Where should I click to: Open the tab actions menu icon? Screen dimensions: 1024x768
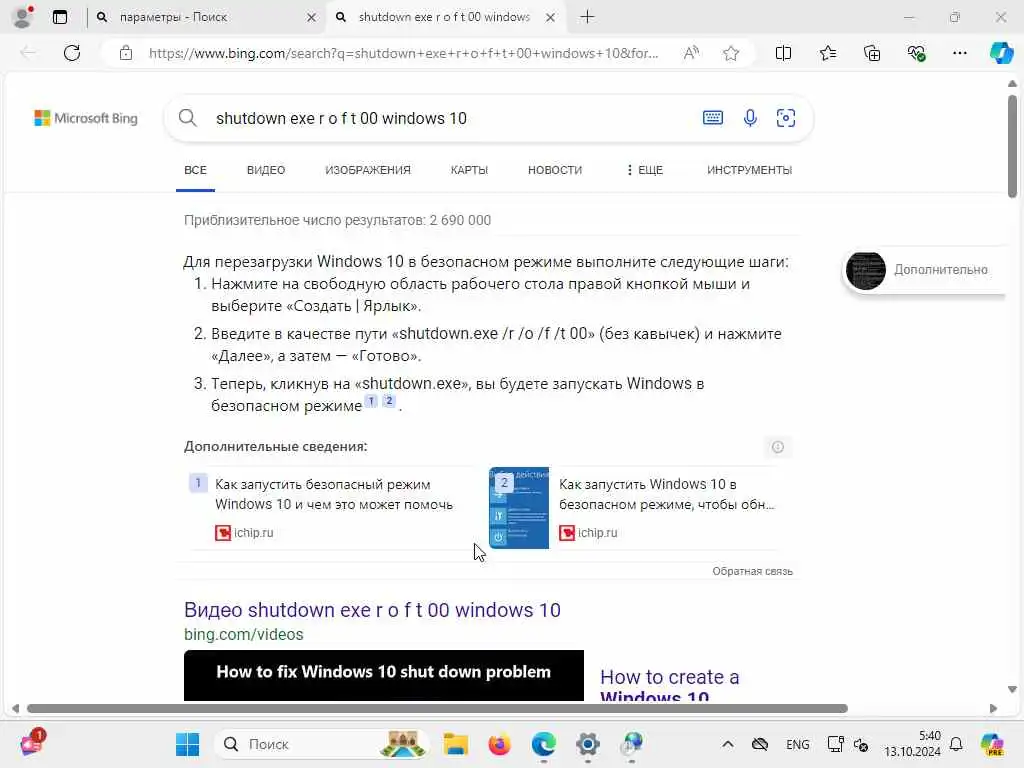[60, 17]
